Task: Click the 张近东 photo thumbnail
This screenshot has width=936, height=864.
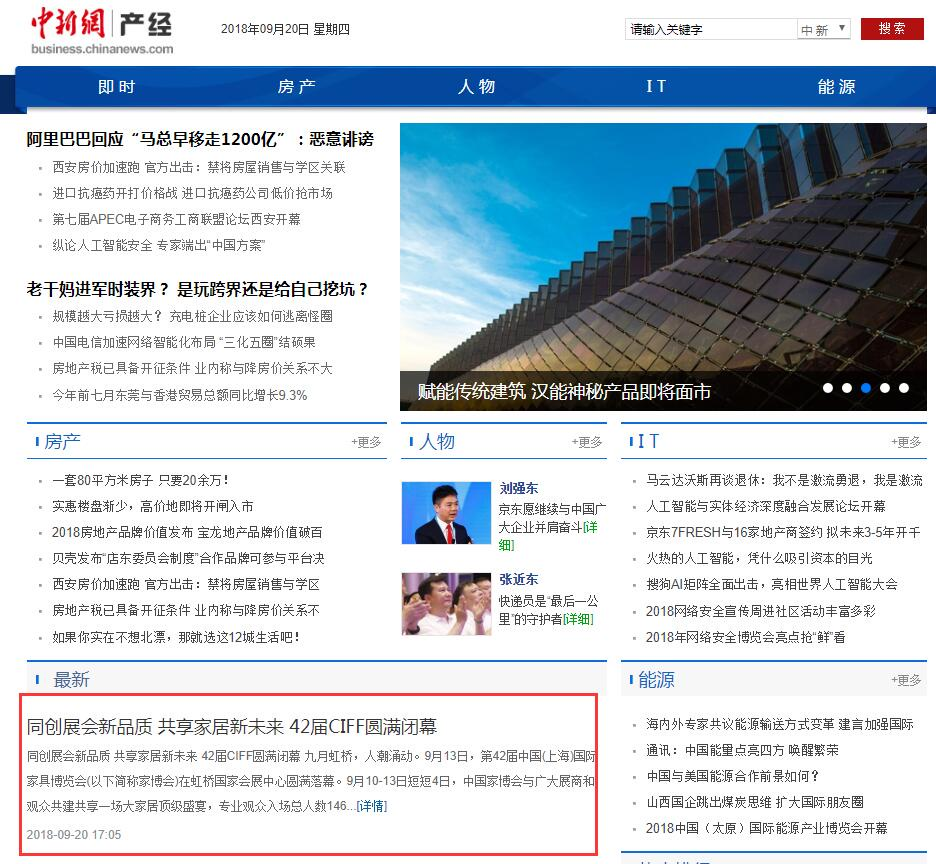Action: click(447, 604)
